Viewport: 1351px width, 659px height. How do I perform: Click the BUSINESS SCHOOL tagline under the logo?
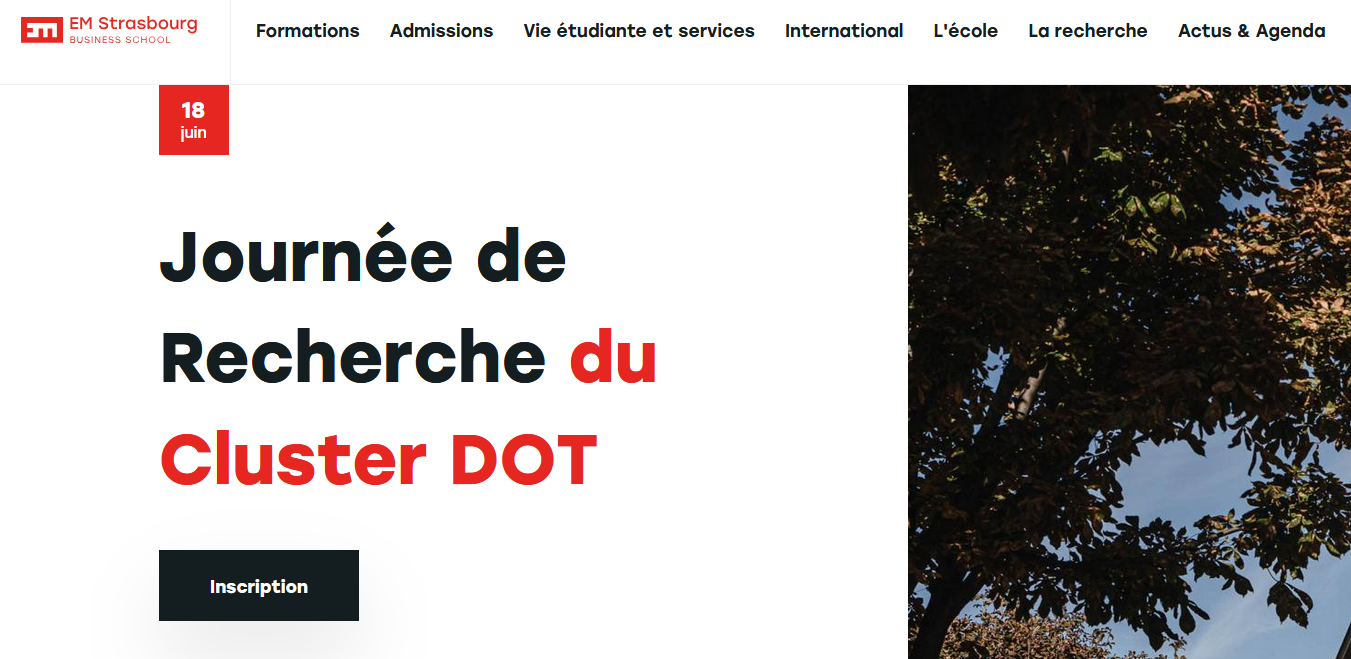click(x=120, y=40)
